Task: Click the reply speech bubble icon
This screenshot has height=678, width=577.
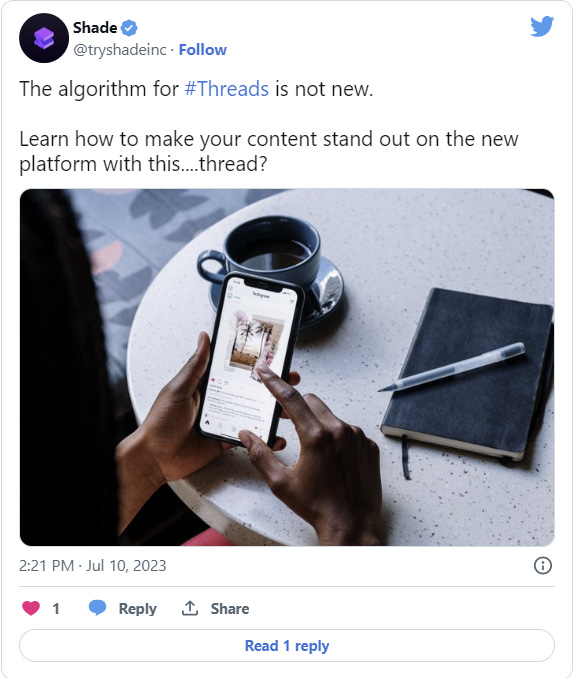Action: click(x=97, y=608)
